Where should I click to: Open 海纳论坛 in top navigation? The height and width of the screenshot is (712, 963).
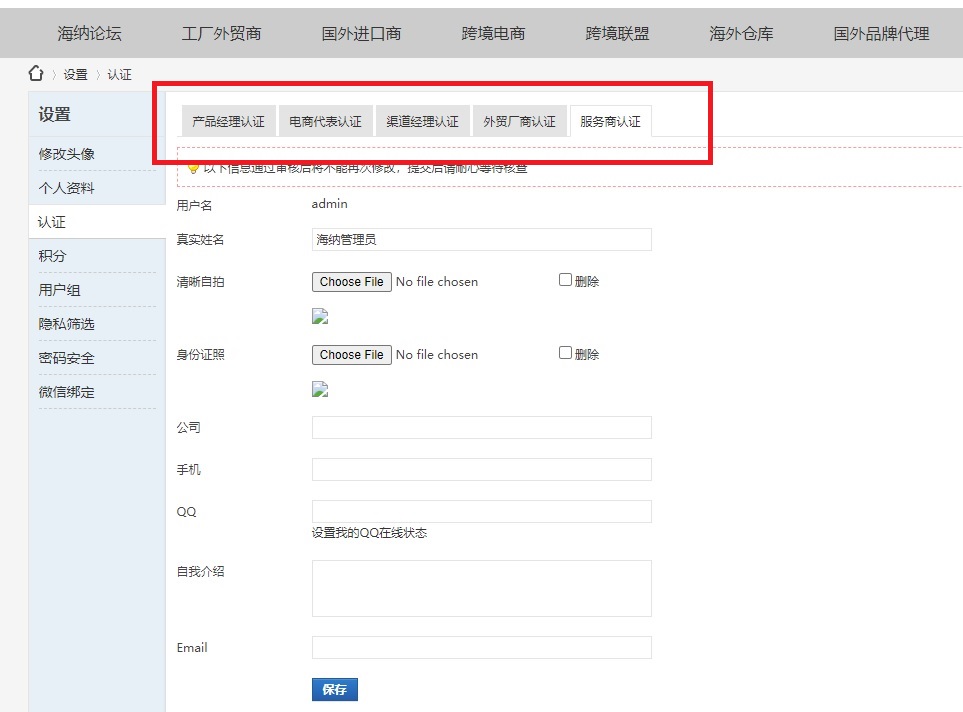[x=89, y=33]
